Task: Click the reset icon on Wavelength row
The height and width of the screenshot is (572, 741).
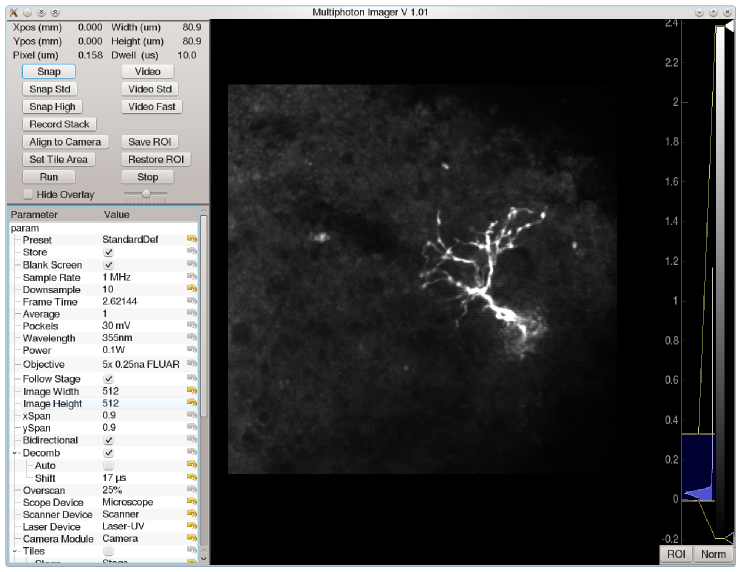Action: (x=192, y=337)
